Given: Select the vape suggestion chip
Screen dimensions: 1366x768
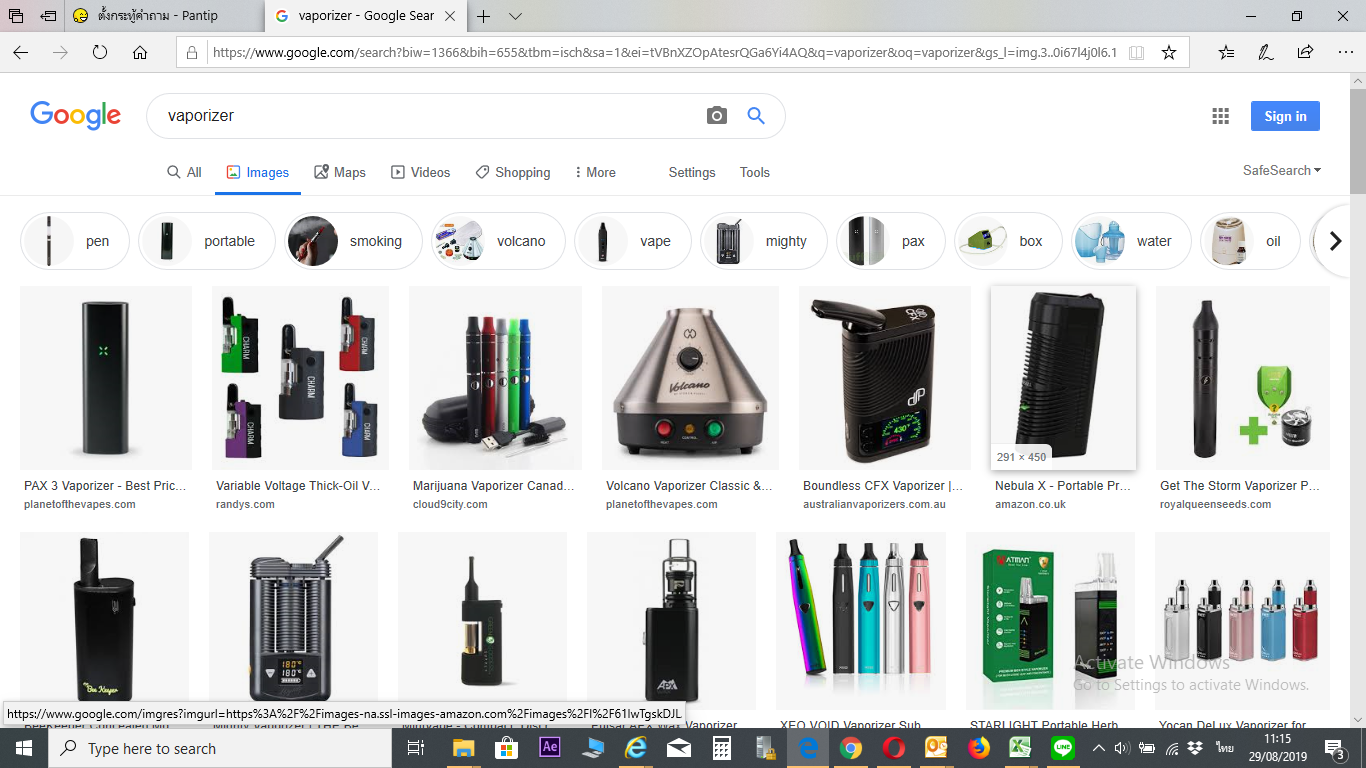Looking at the screenshot, I should pyautogui.click(x=633, y=241).
